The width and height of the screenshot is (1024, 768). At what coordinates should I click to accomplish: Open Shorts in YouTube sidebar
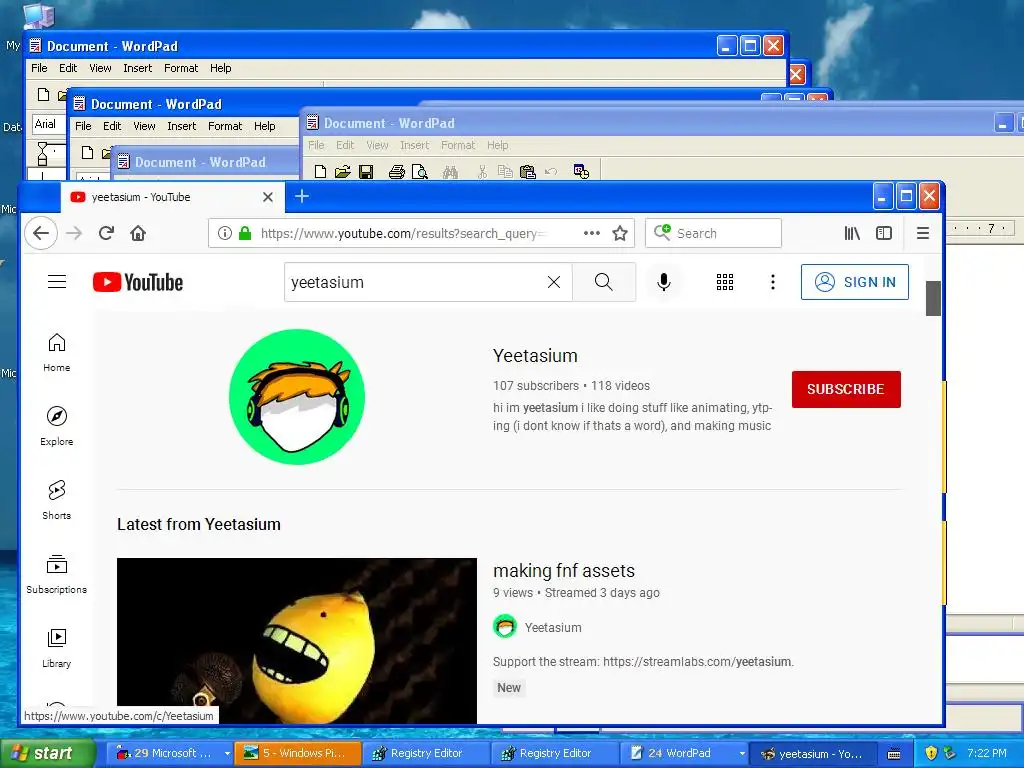coord(57,500)
